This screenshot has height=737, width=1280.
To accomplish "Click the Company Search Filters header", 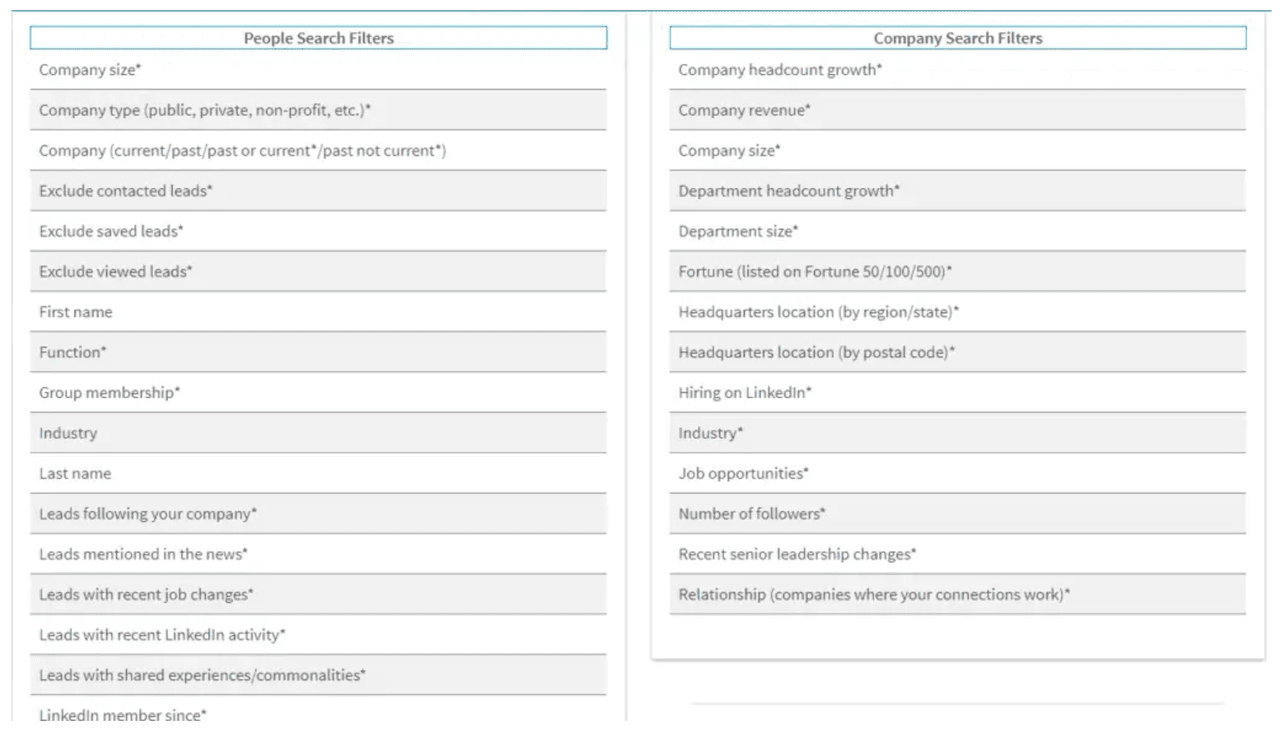I will pos(957,38).
